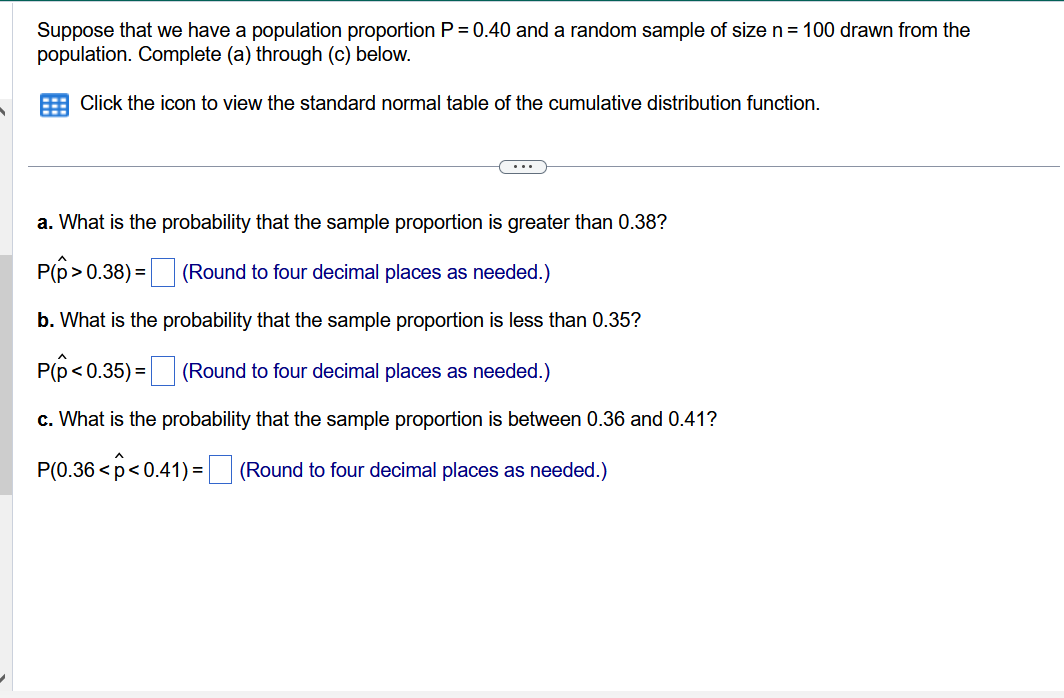This screenshot has width=1064, height=698.
Task: Click the bottom-left arrow marker
Action: [4, 680]
